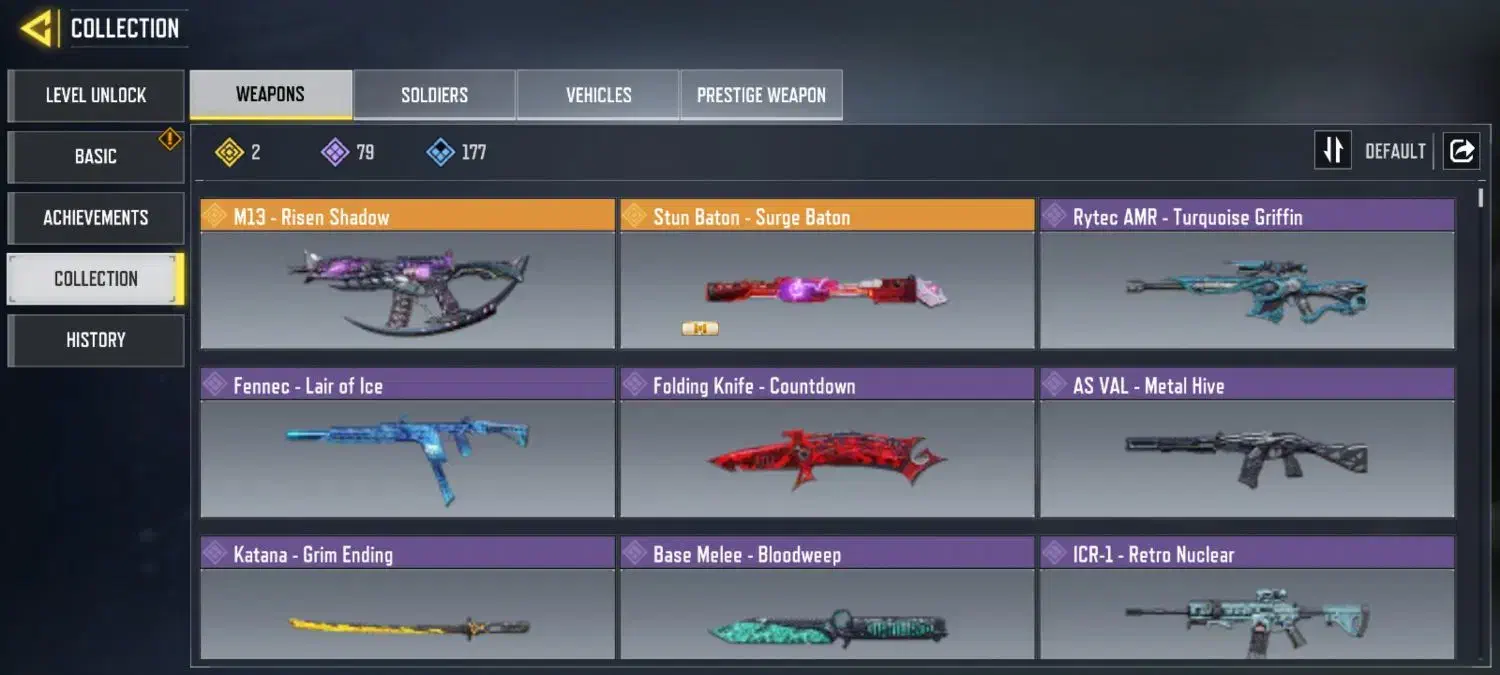Select the Folding Knife - Countdown card
1500x675 pixels.
tap(827, 443)
